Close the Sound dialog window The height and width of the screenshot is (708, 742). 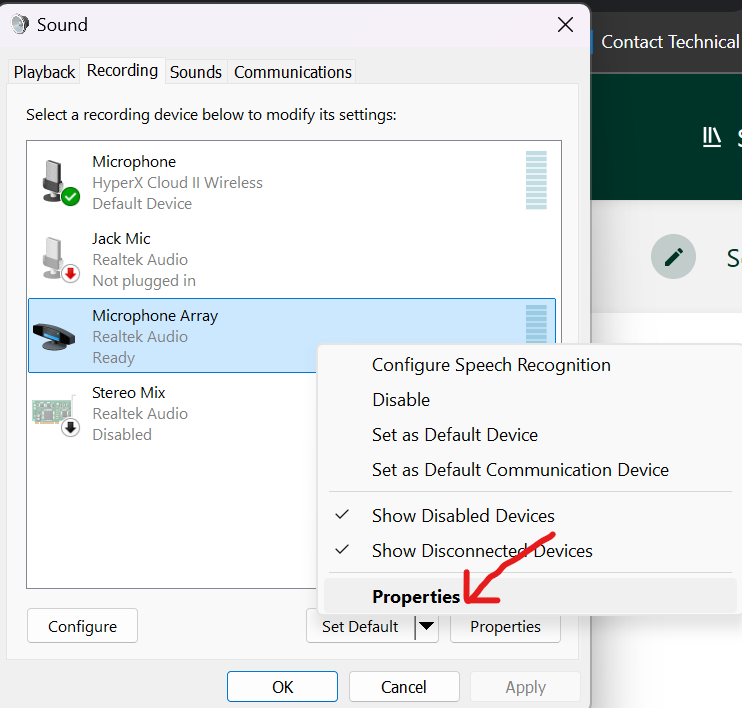click(x=565, y=25)
